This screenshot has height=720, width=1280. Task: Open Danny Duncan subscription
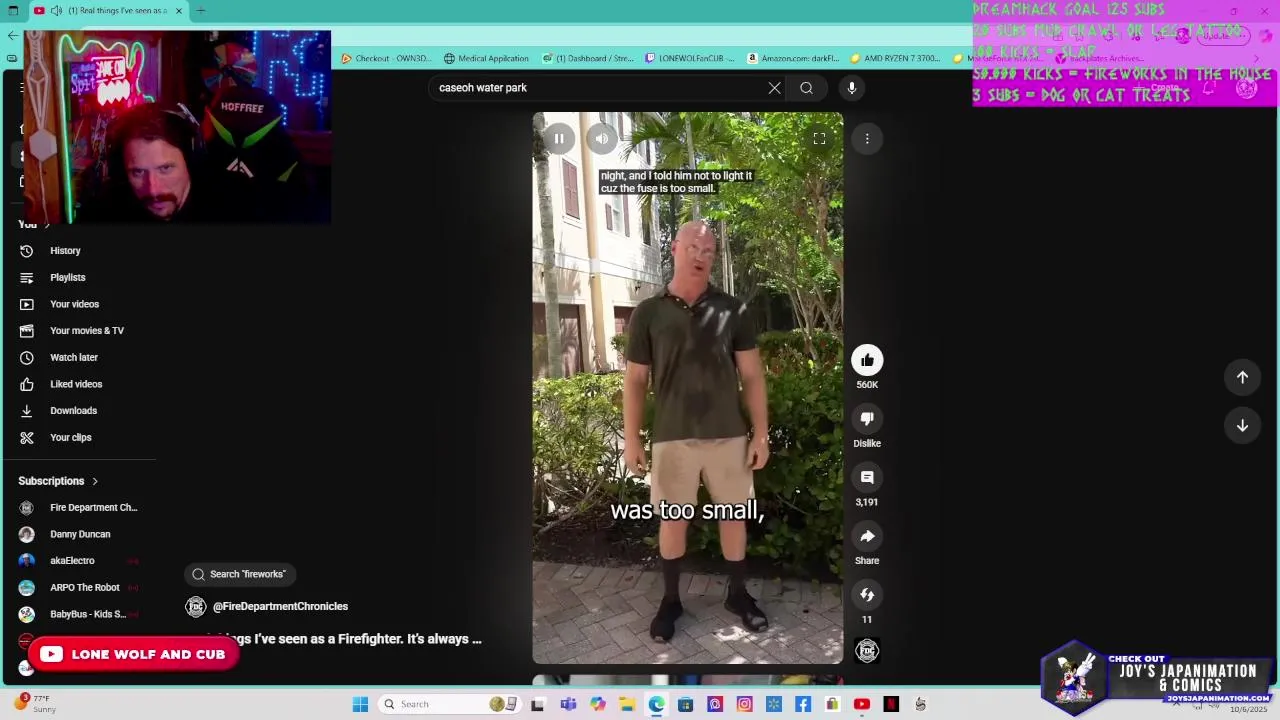click(80, 534)
